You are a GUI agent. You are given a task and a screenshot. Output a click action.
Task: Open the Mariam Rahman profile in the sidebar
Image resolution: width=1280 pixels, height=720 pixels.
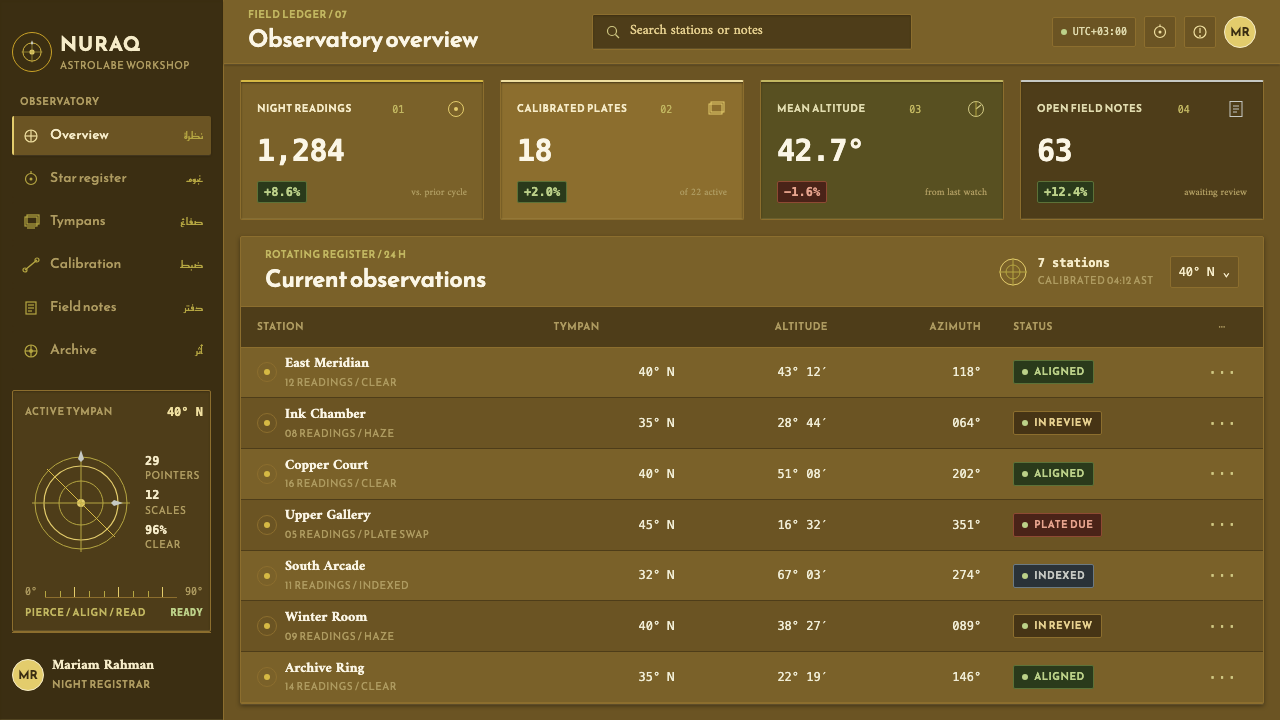tap(111, 675)
